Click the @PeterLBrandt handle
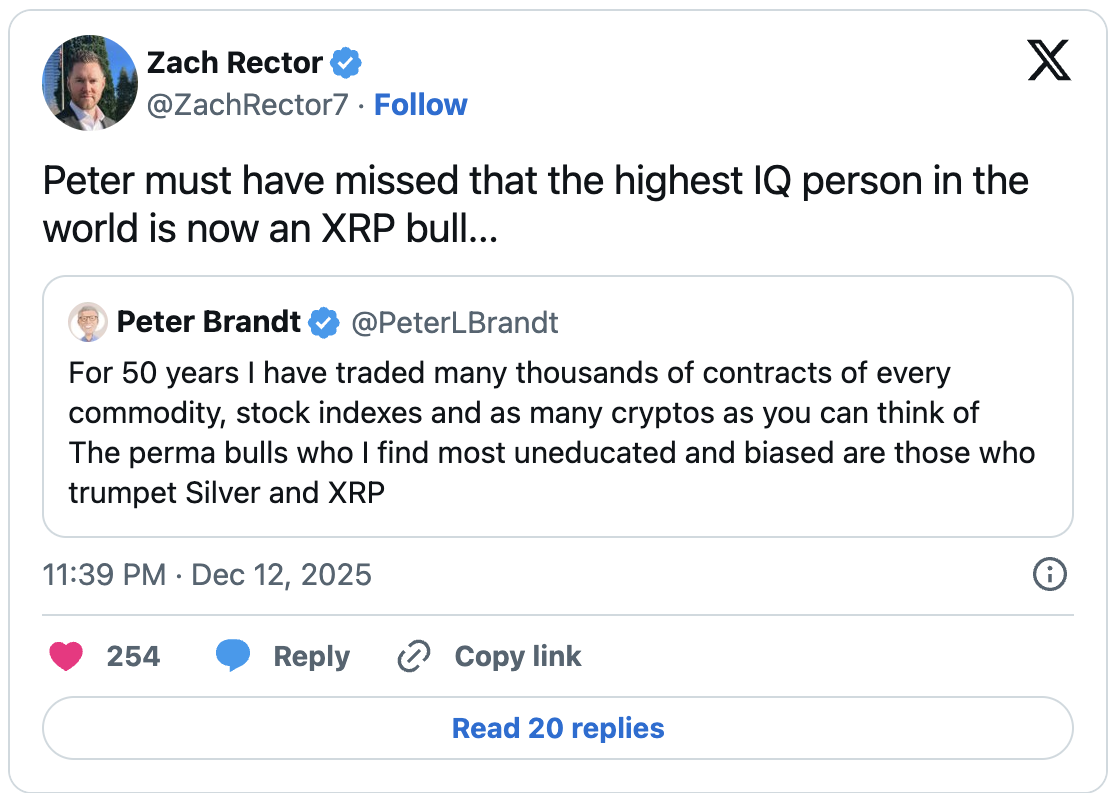The image size is (1114, 808). [454, 322]
